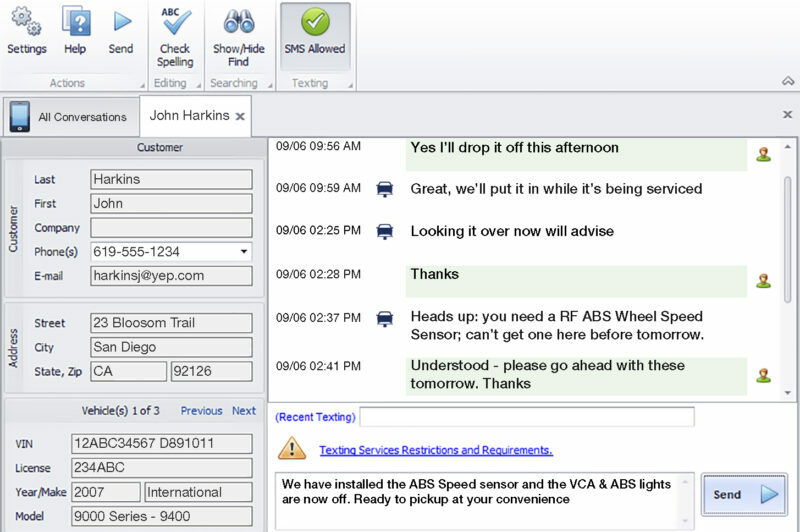This screenshot has height=532, width=800.
Task: Expand the Actions group launcher arrow
Action: point(142,86)
